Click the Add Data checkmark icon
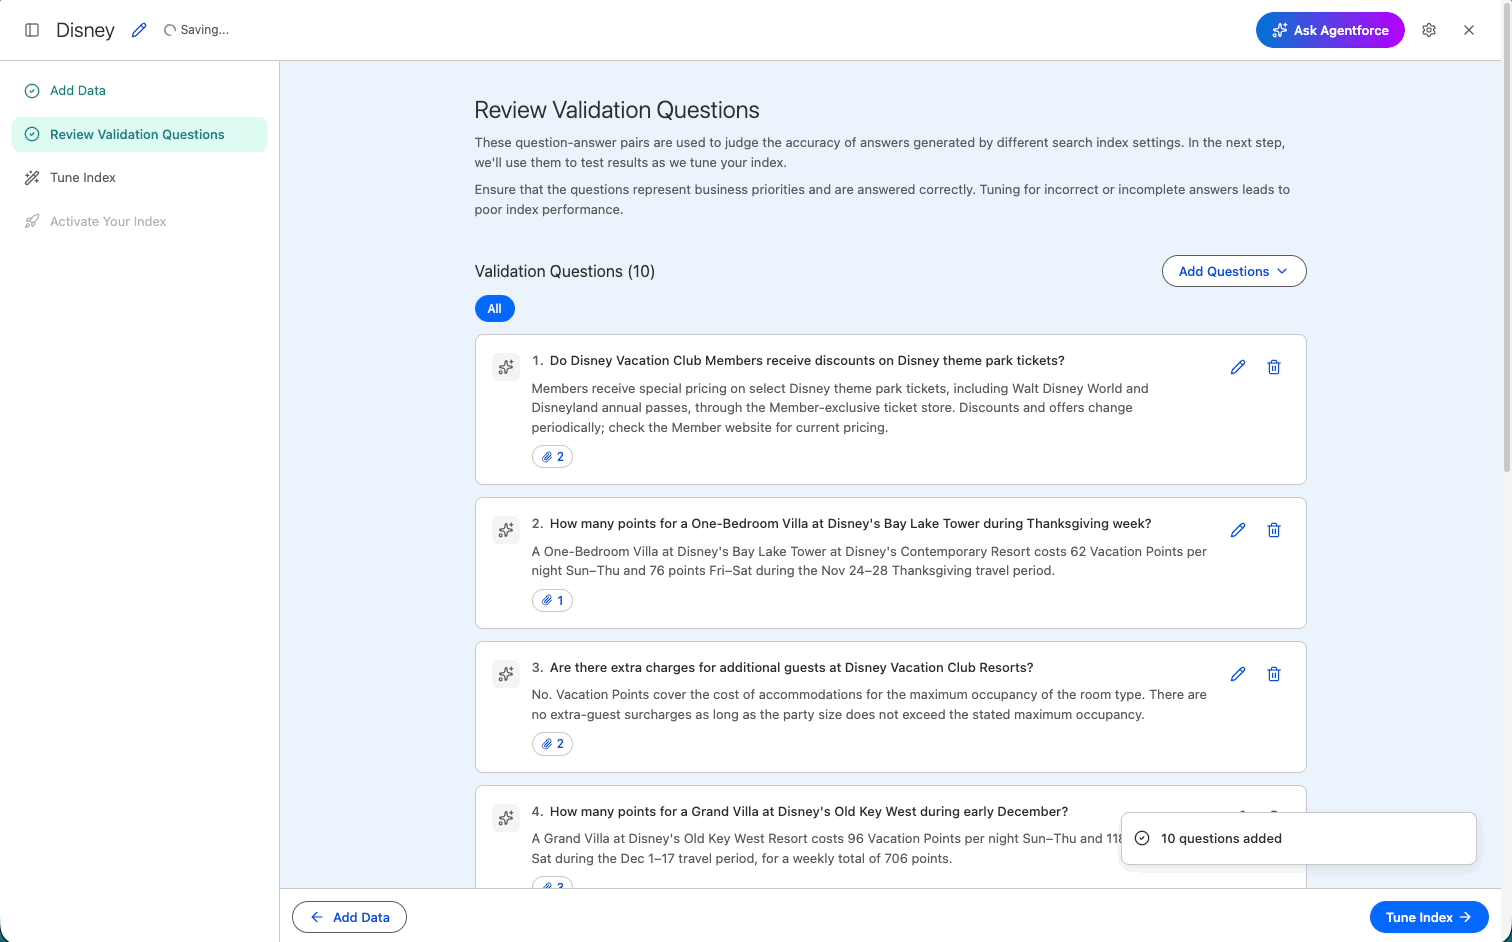This screenshot has height=942, width=1512. [x=32, y=90]
